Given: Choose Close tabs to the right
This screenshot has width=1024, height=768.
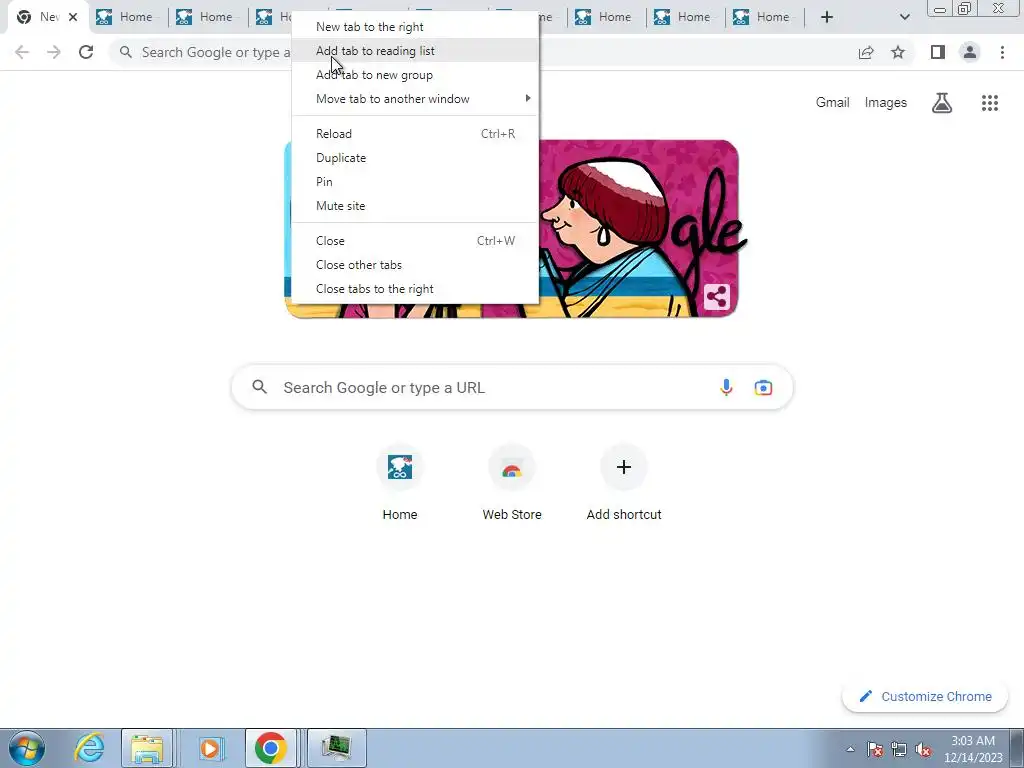Looking at the screenshot, I should (415, 289).
